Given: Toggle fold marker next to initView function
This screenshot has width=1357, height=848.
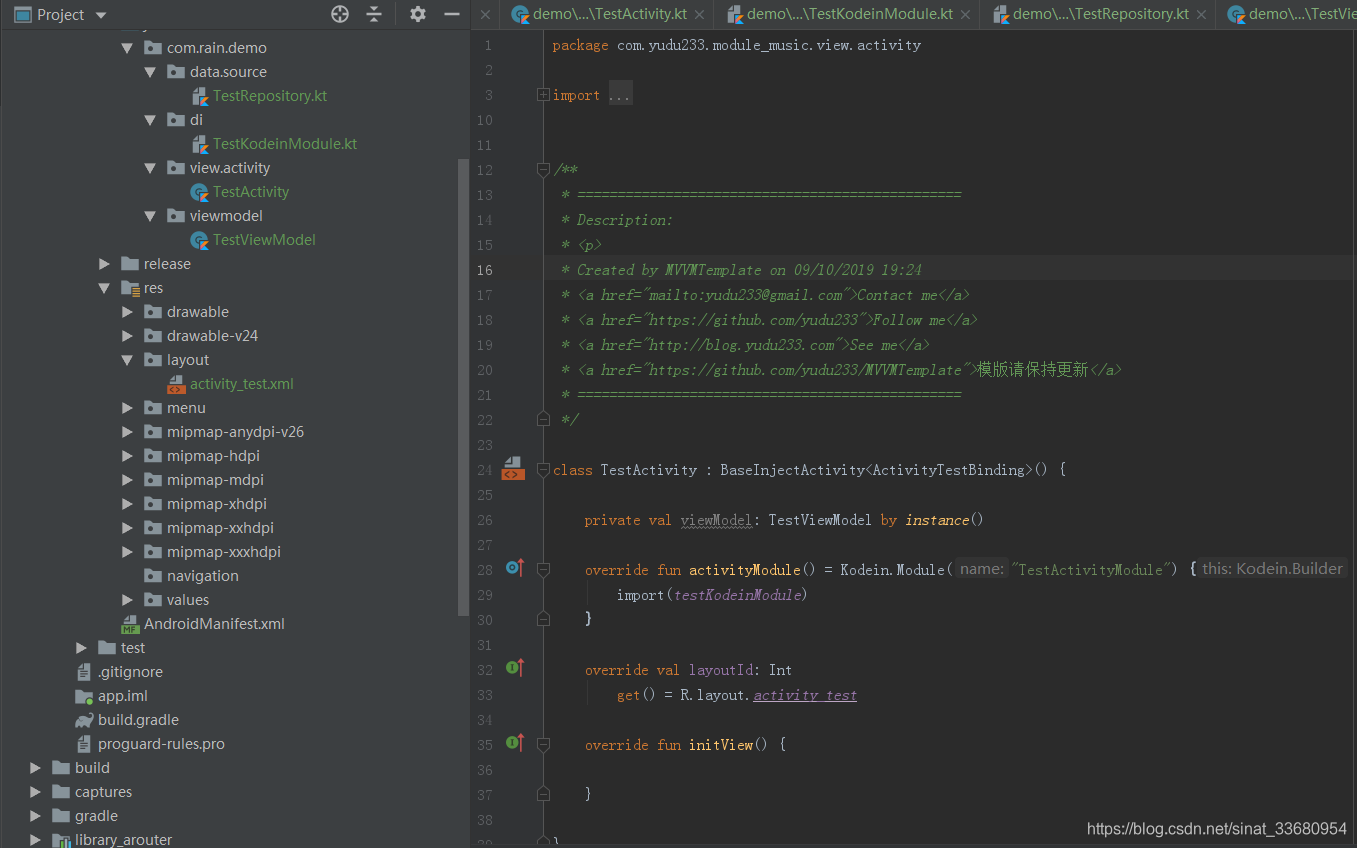Looking at the screenshot, I should click(543, 744).
